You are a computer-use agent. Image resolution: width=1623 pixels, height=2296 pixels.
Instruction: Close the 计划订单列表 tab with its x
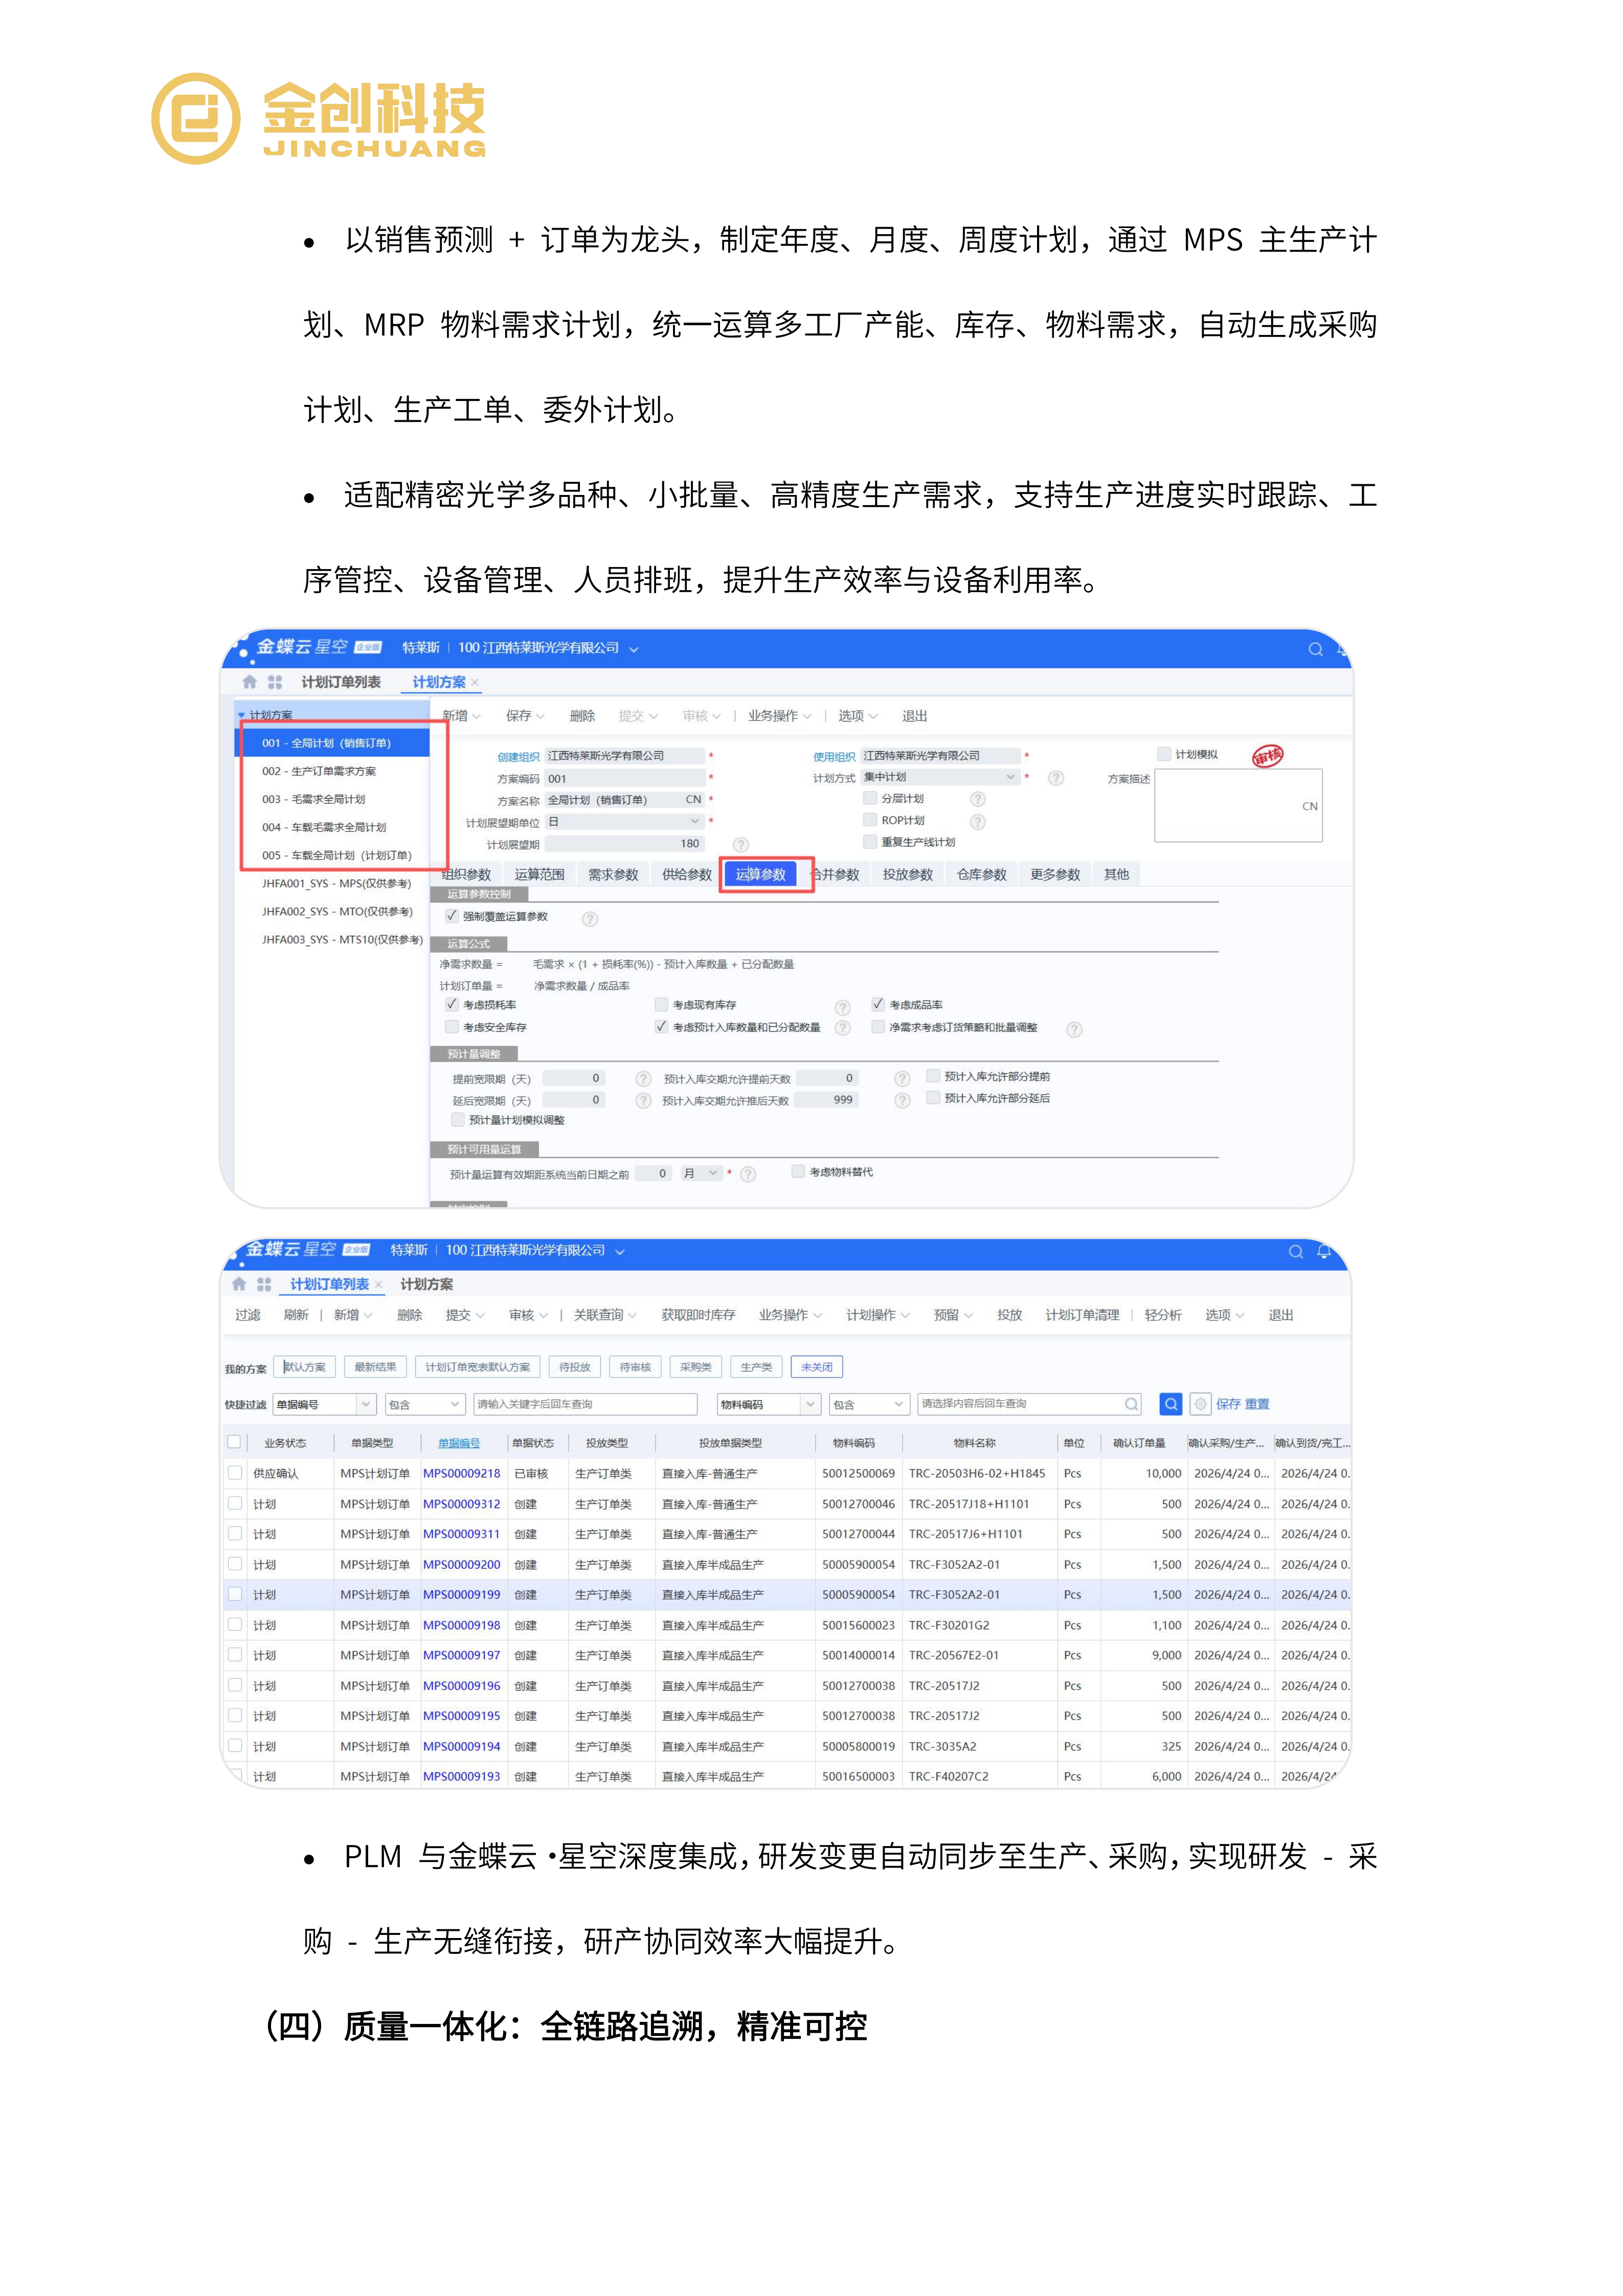point(378,1285)
